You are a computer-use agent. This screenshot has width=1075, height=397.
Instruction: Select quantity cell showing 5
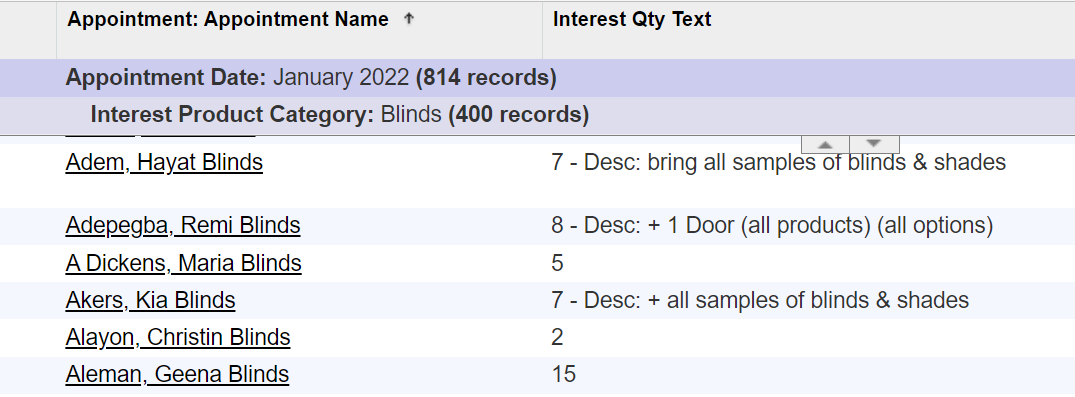tap(557, 263)
